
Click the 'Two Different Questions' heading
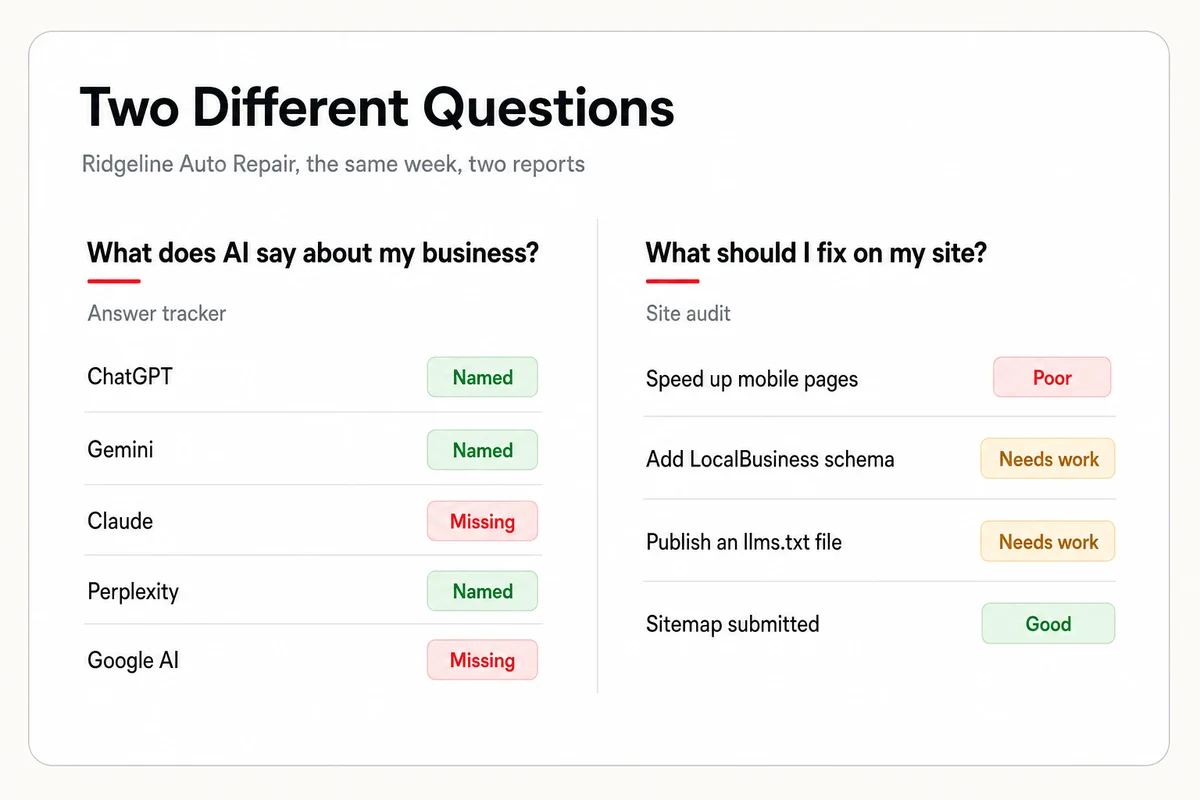click(377, 107)
